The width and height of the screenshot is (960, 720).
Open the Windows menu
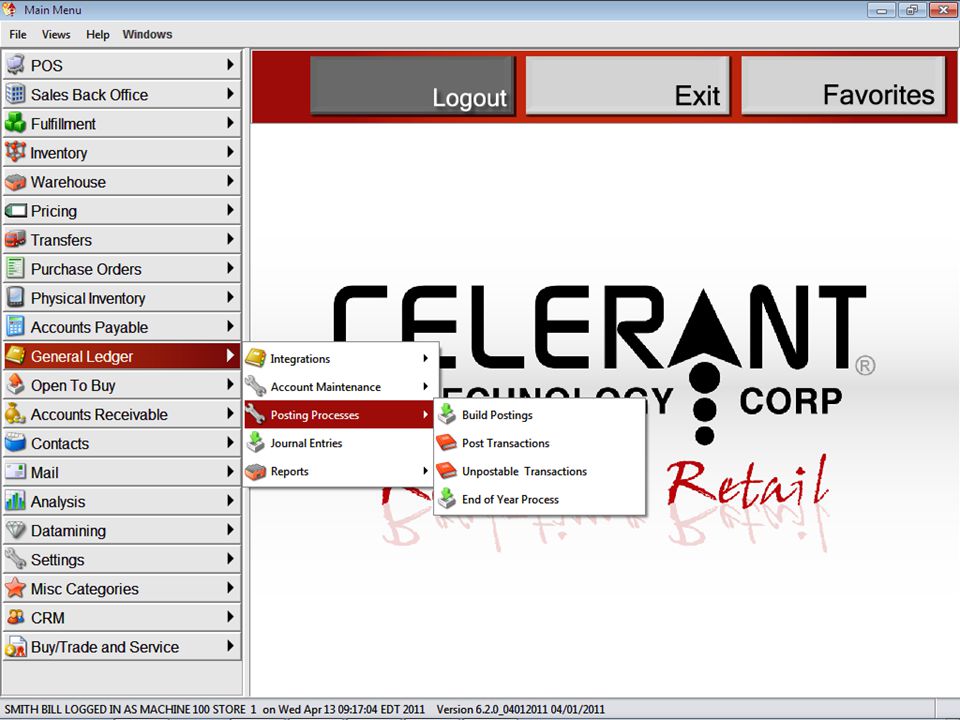pyautogui.click(x=147, y=34)
